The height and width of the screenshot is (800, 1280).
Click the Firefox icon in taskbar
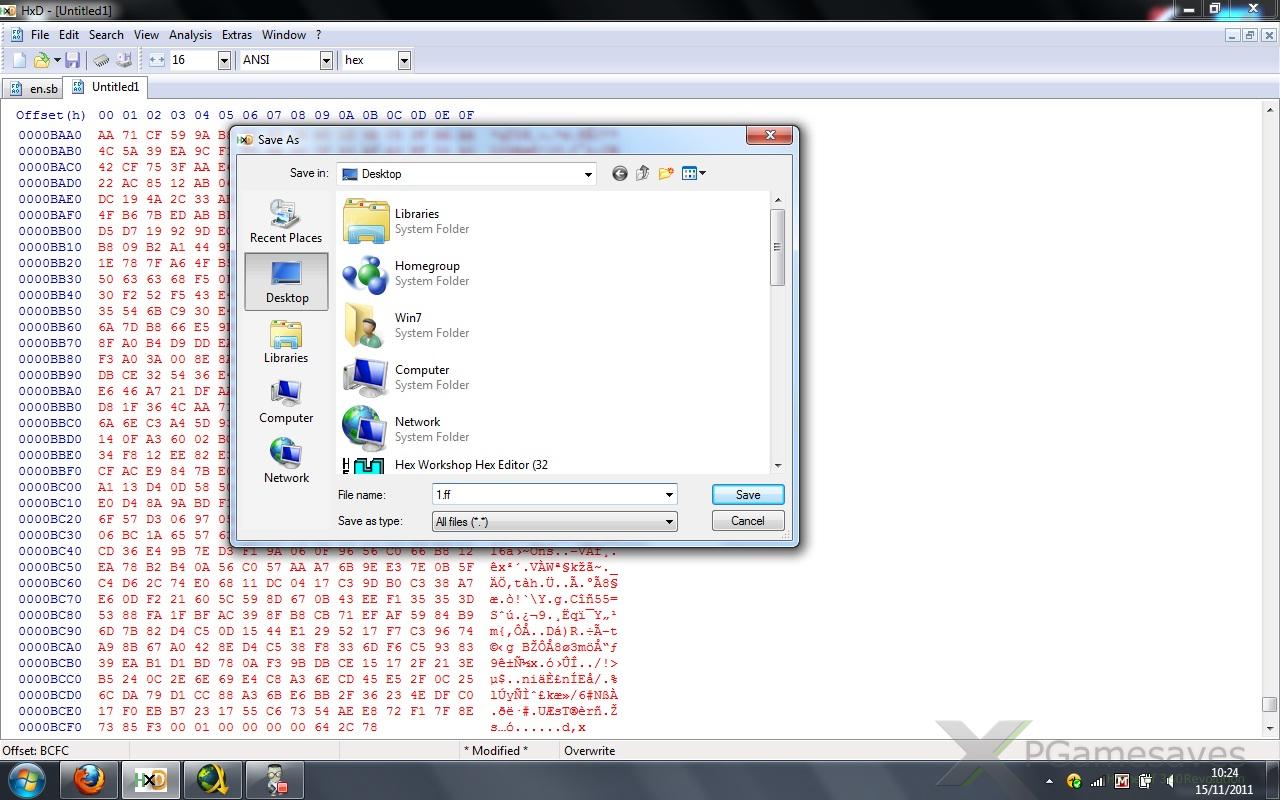(x=90, y=779)
